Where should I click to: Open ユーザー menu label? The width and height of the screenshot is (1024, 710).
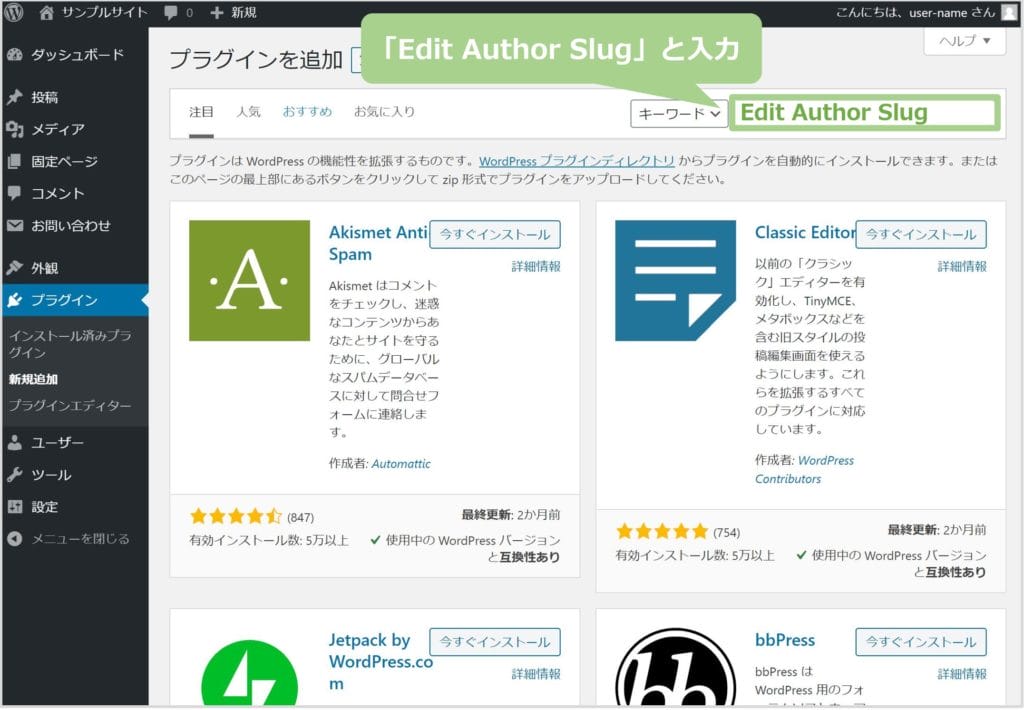[x=57, y=443]
